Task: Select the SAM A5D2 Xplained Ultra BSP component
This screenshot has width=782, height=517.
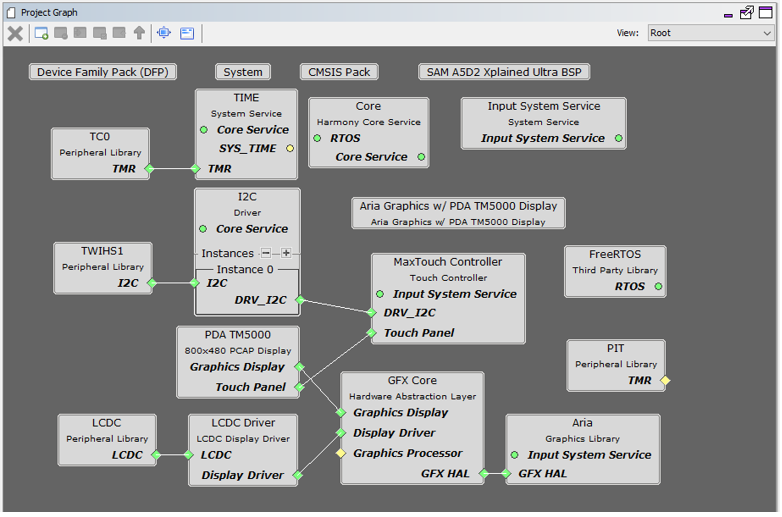Action: coord(504,72)
